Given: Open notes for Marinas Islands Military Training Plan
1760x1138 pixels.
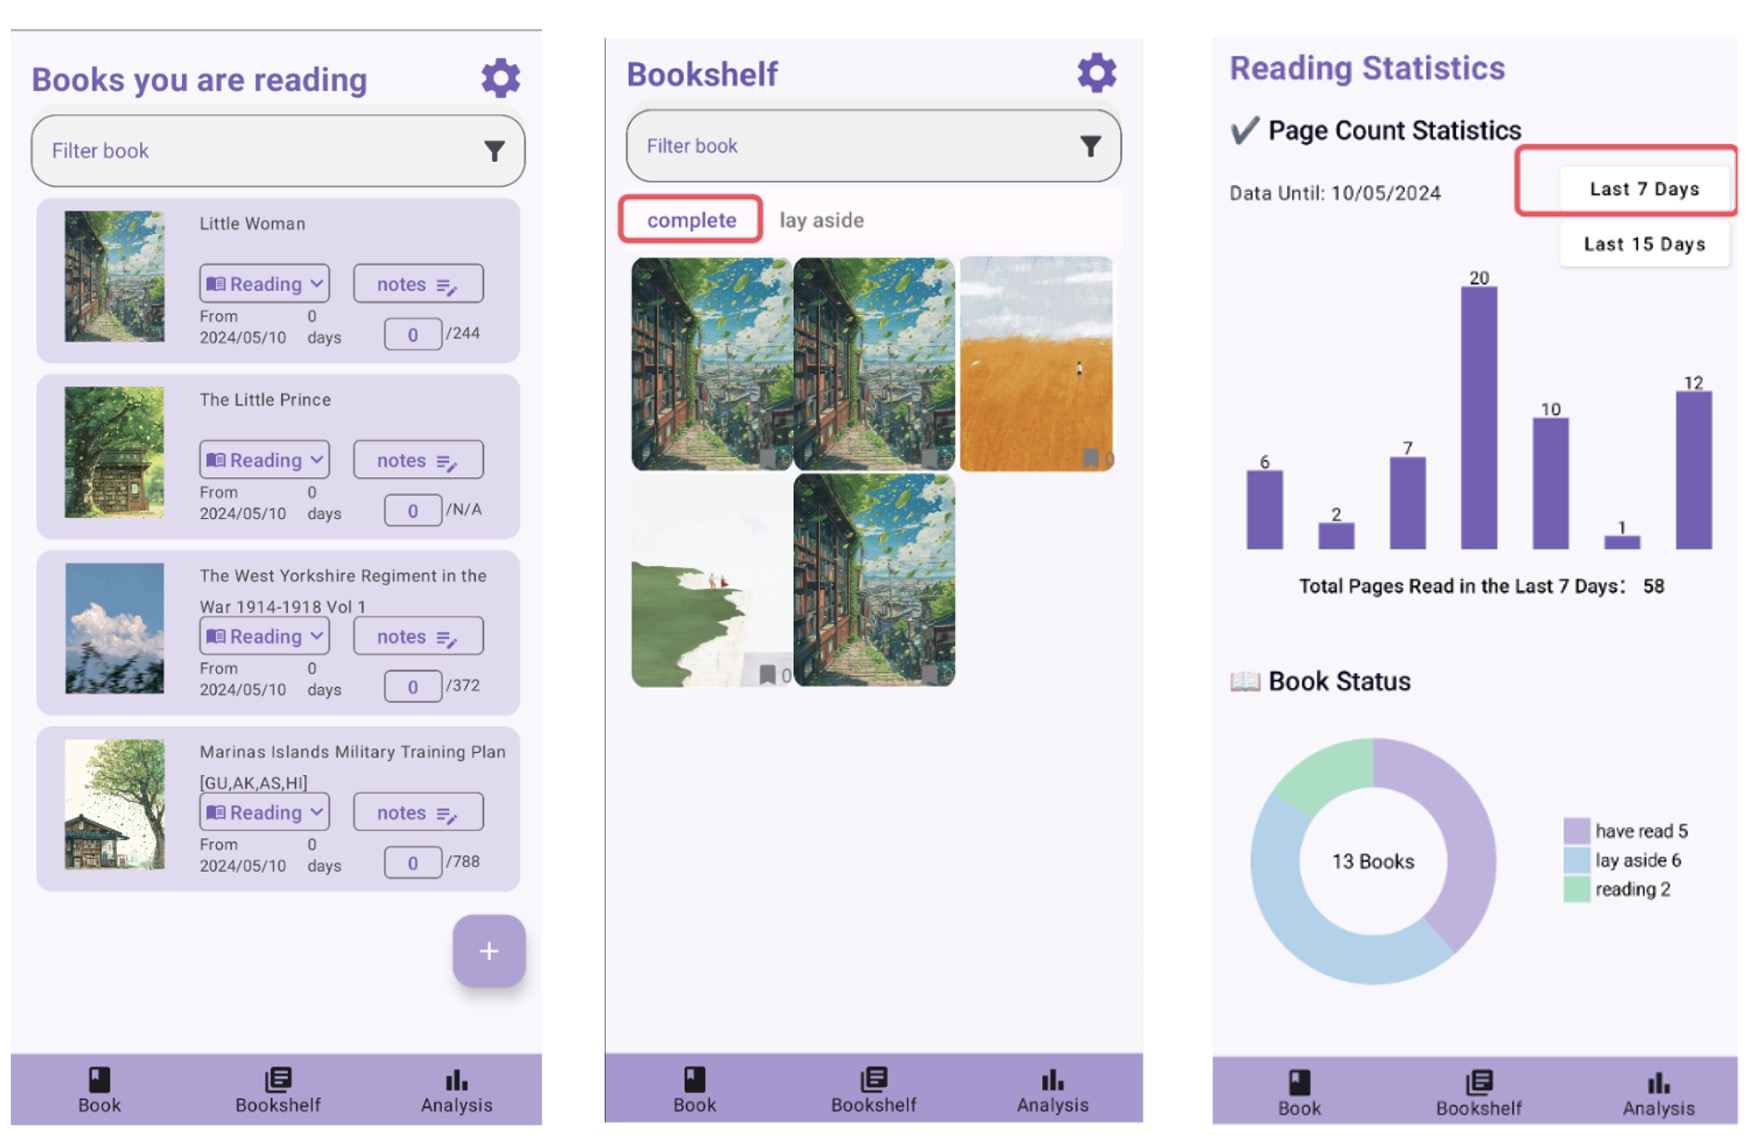Looking at the screenshot, I should coord(417,812).
